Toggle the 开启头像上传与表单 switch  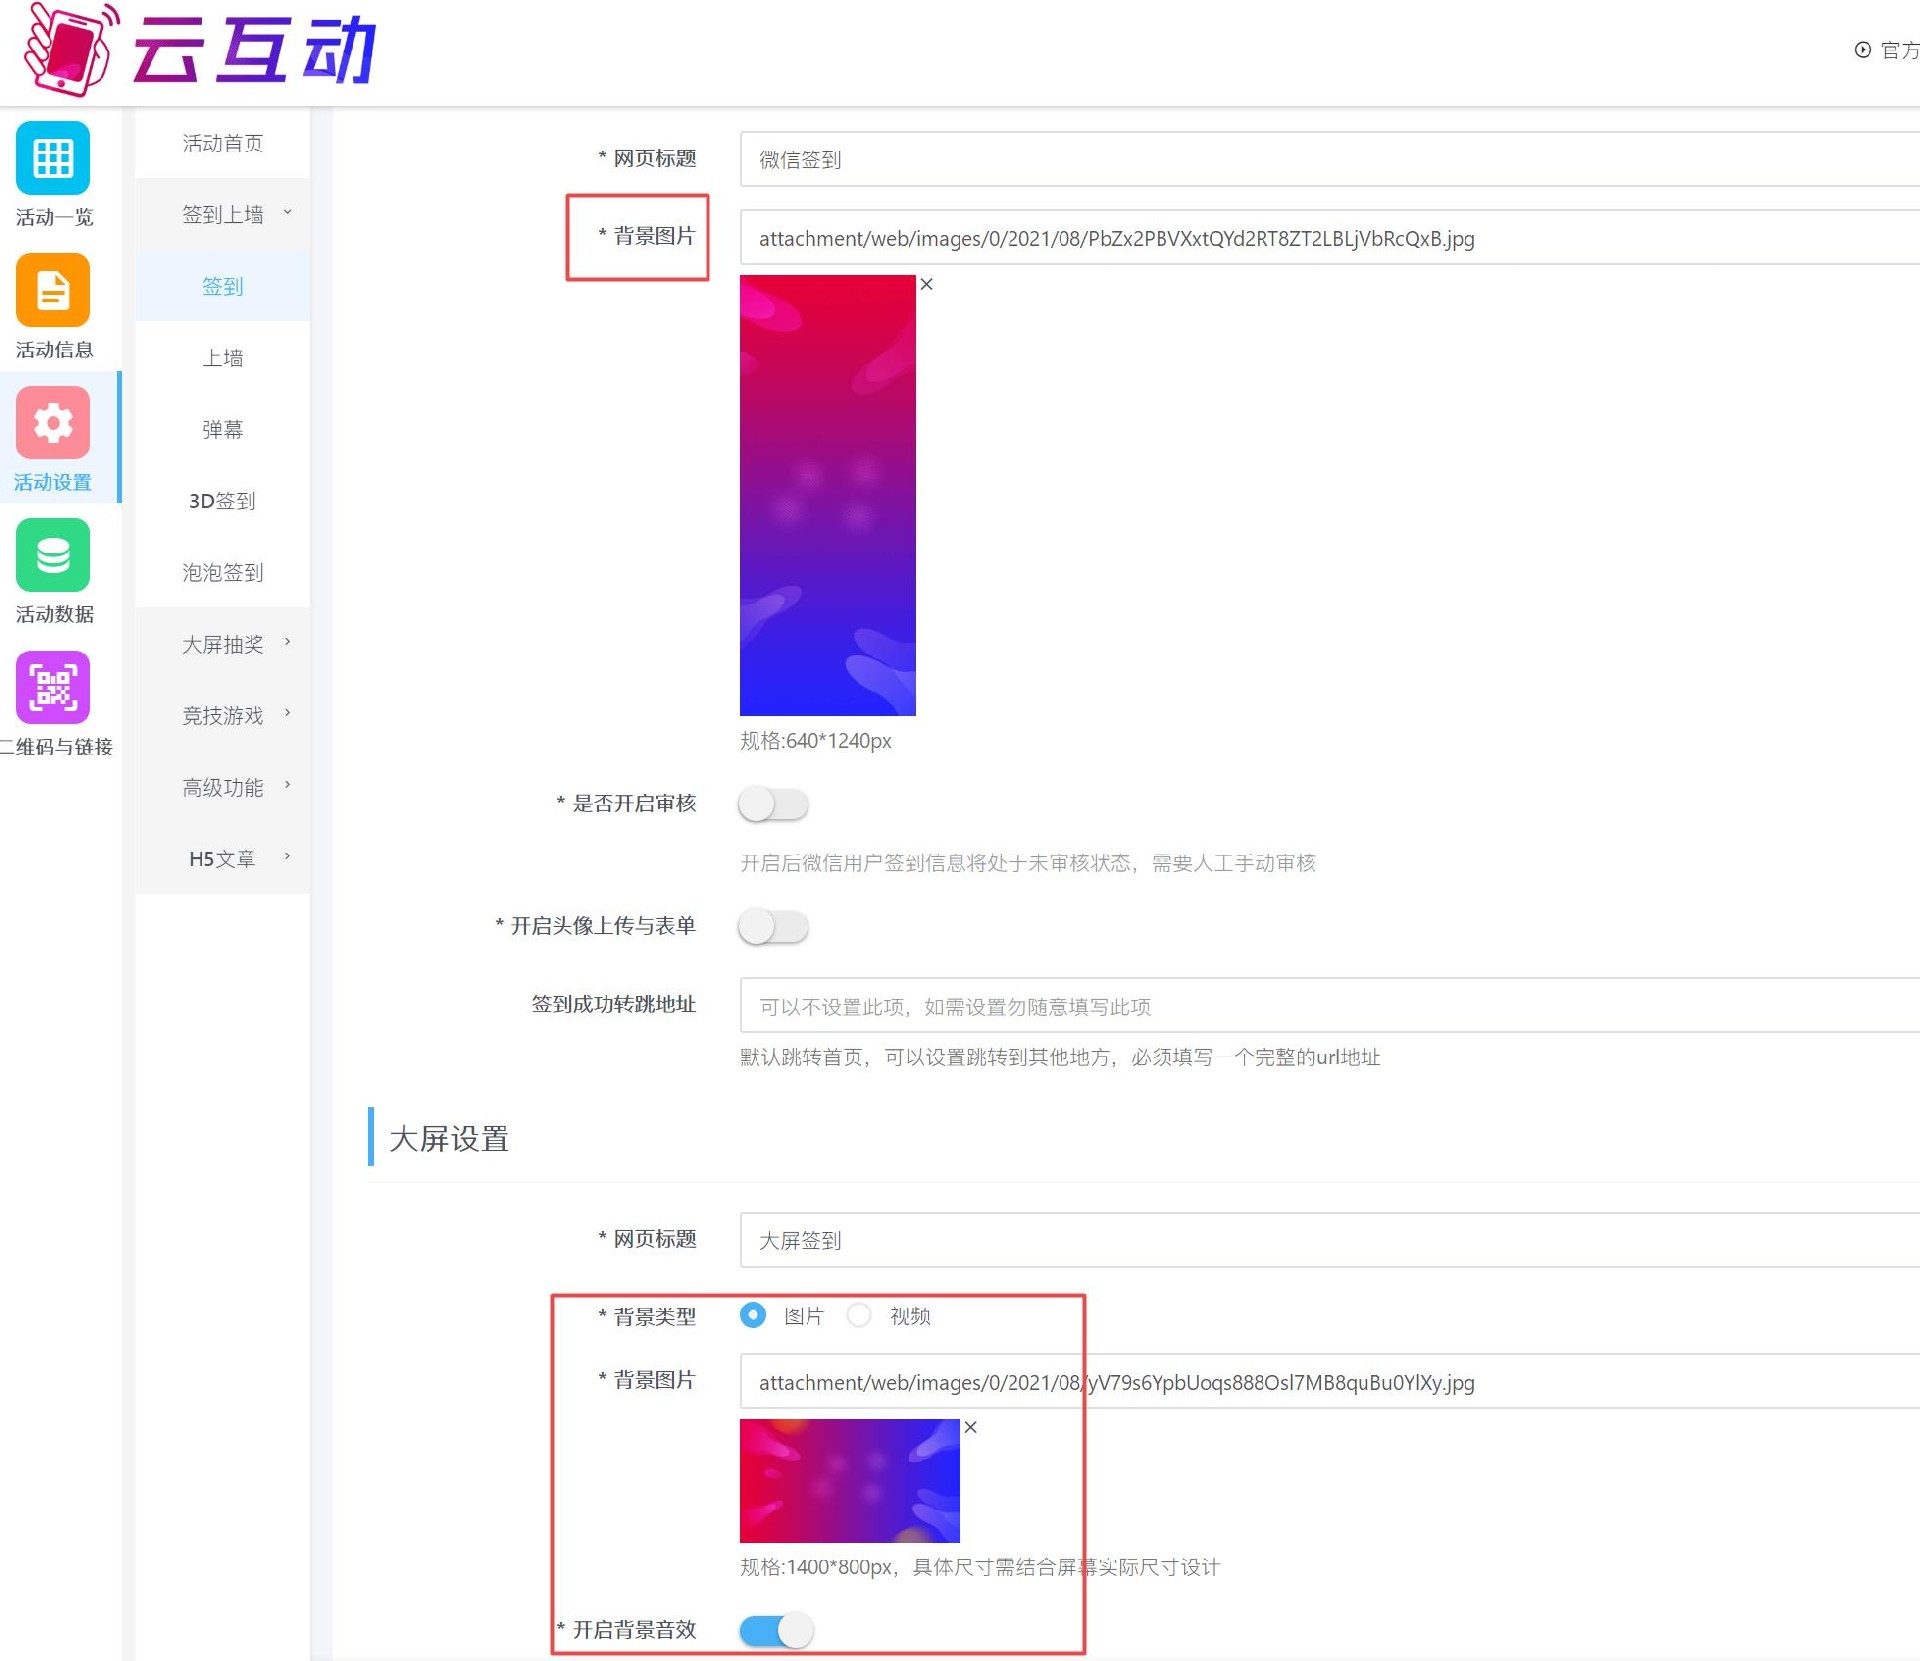click(773, 926)
